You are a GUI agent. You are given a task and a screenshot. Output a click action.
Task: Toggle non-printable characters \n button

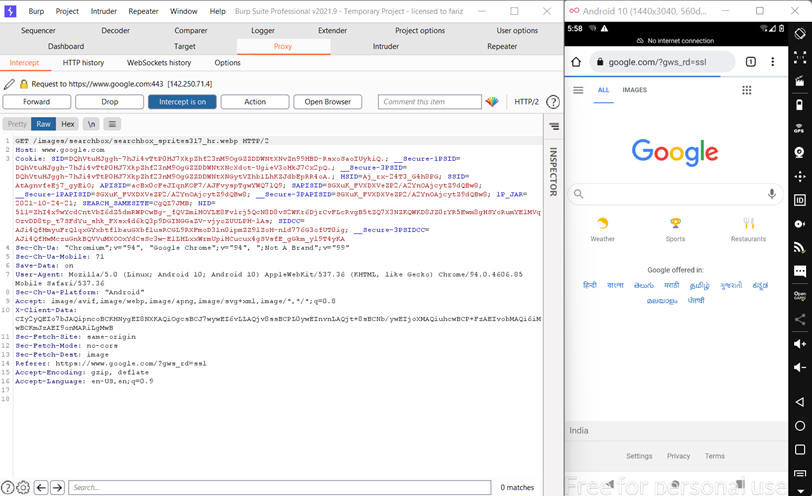tap(91, 124)
